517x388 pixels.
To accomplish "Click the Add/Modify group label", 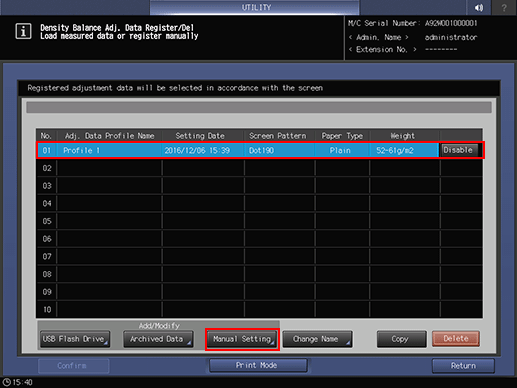I will 159,325.
